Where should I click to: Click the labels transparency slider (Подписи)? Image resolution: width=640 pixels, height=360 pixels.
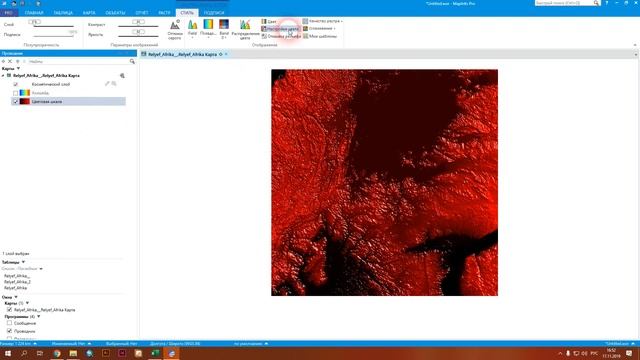[x=53, y=35]
